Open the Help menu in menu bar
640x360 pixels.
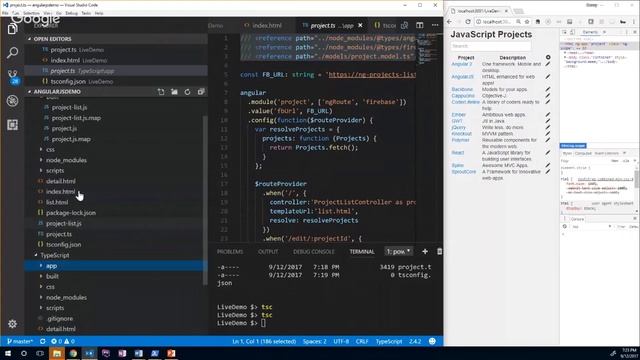click(99, 13)
